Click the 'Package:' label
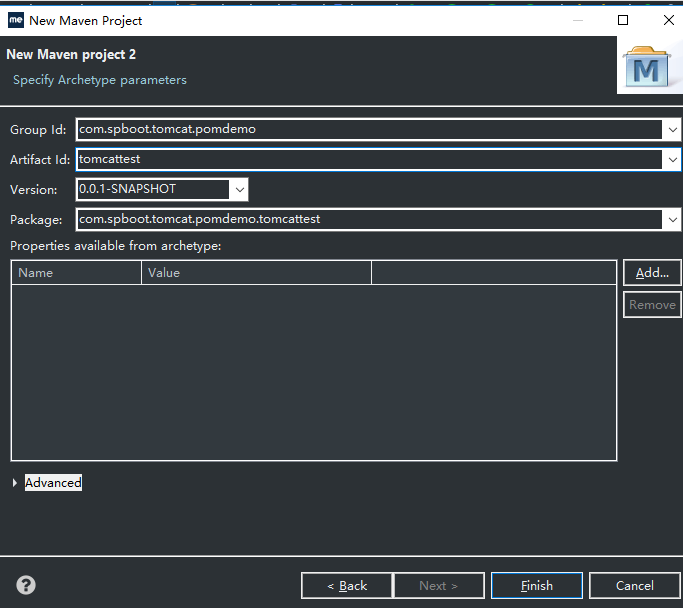683x608 pixels. click(36, 220)
